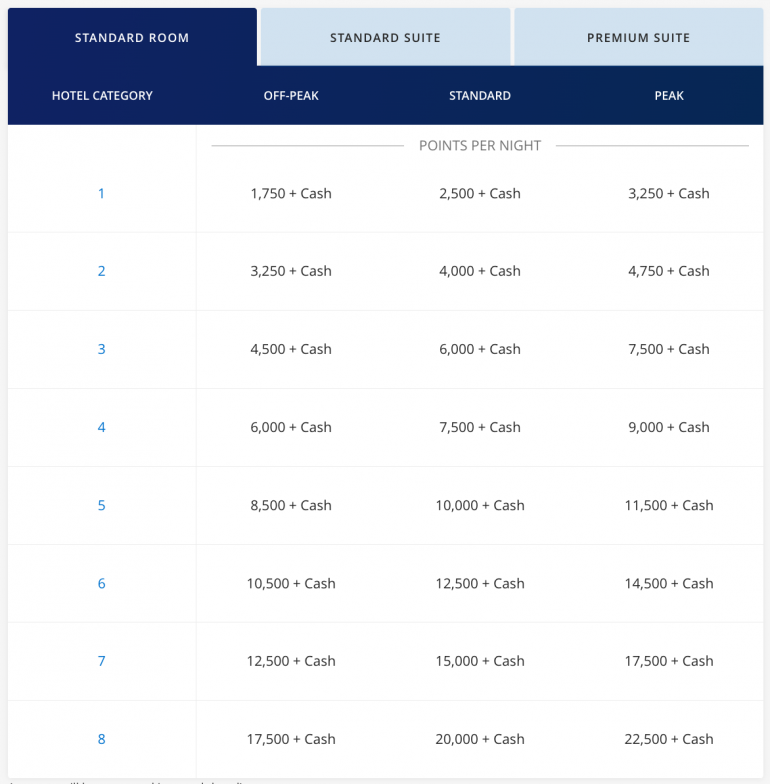Click the 6,000 + Cash standard rate
The width and height of the screenshot is (770, 784).
tap(480, 349)
